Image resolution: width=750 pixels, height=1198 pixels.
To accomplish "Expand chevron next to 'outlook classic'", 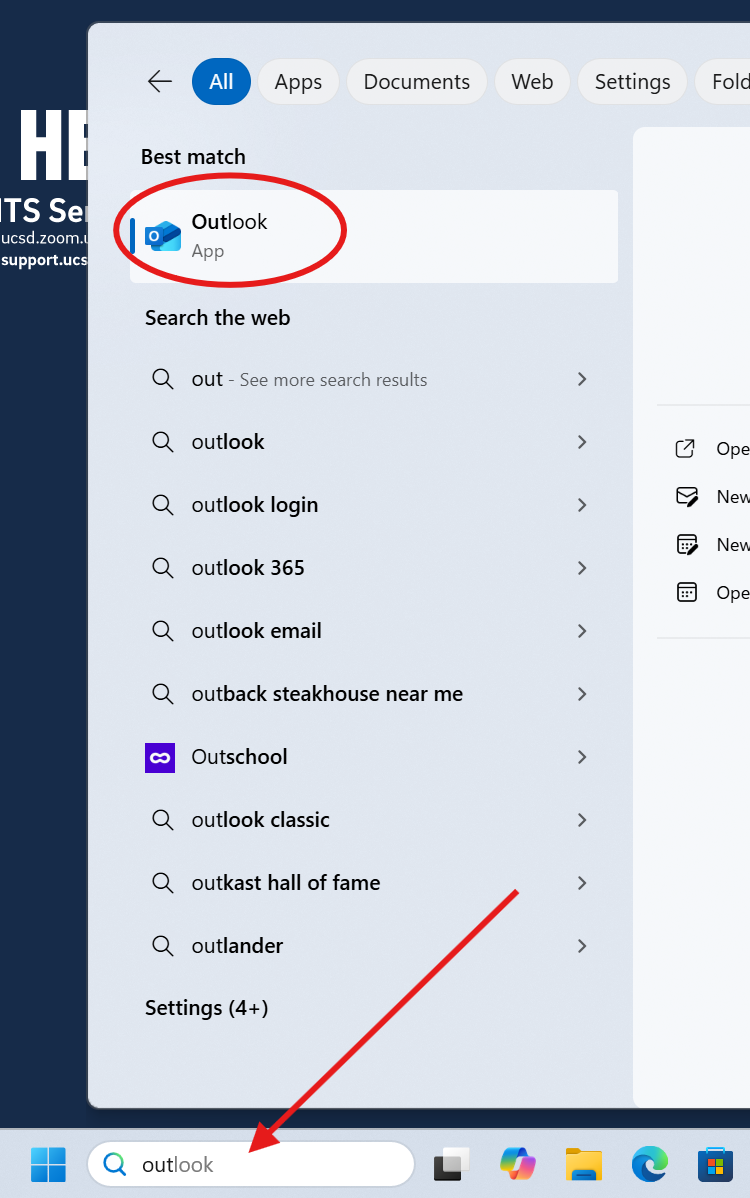I will (x=582, y=820).
